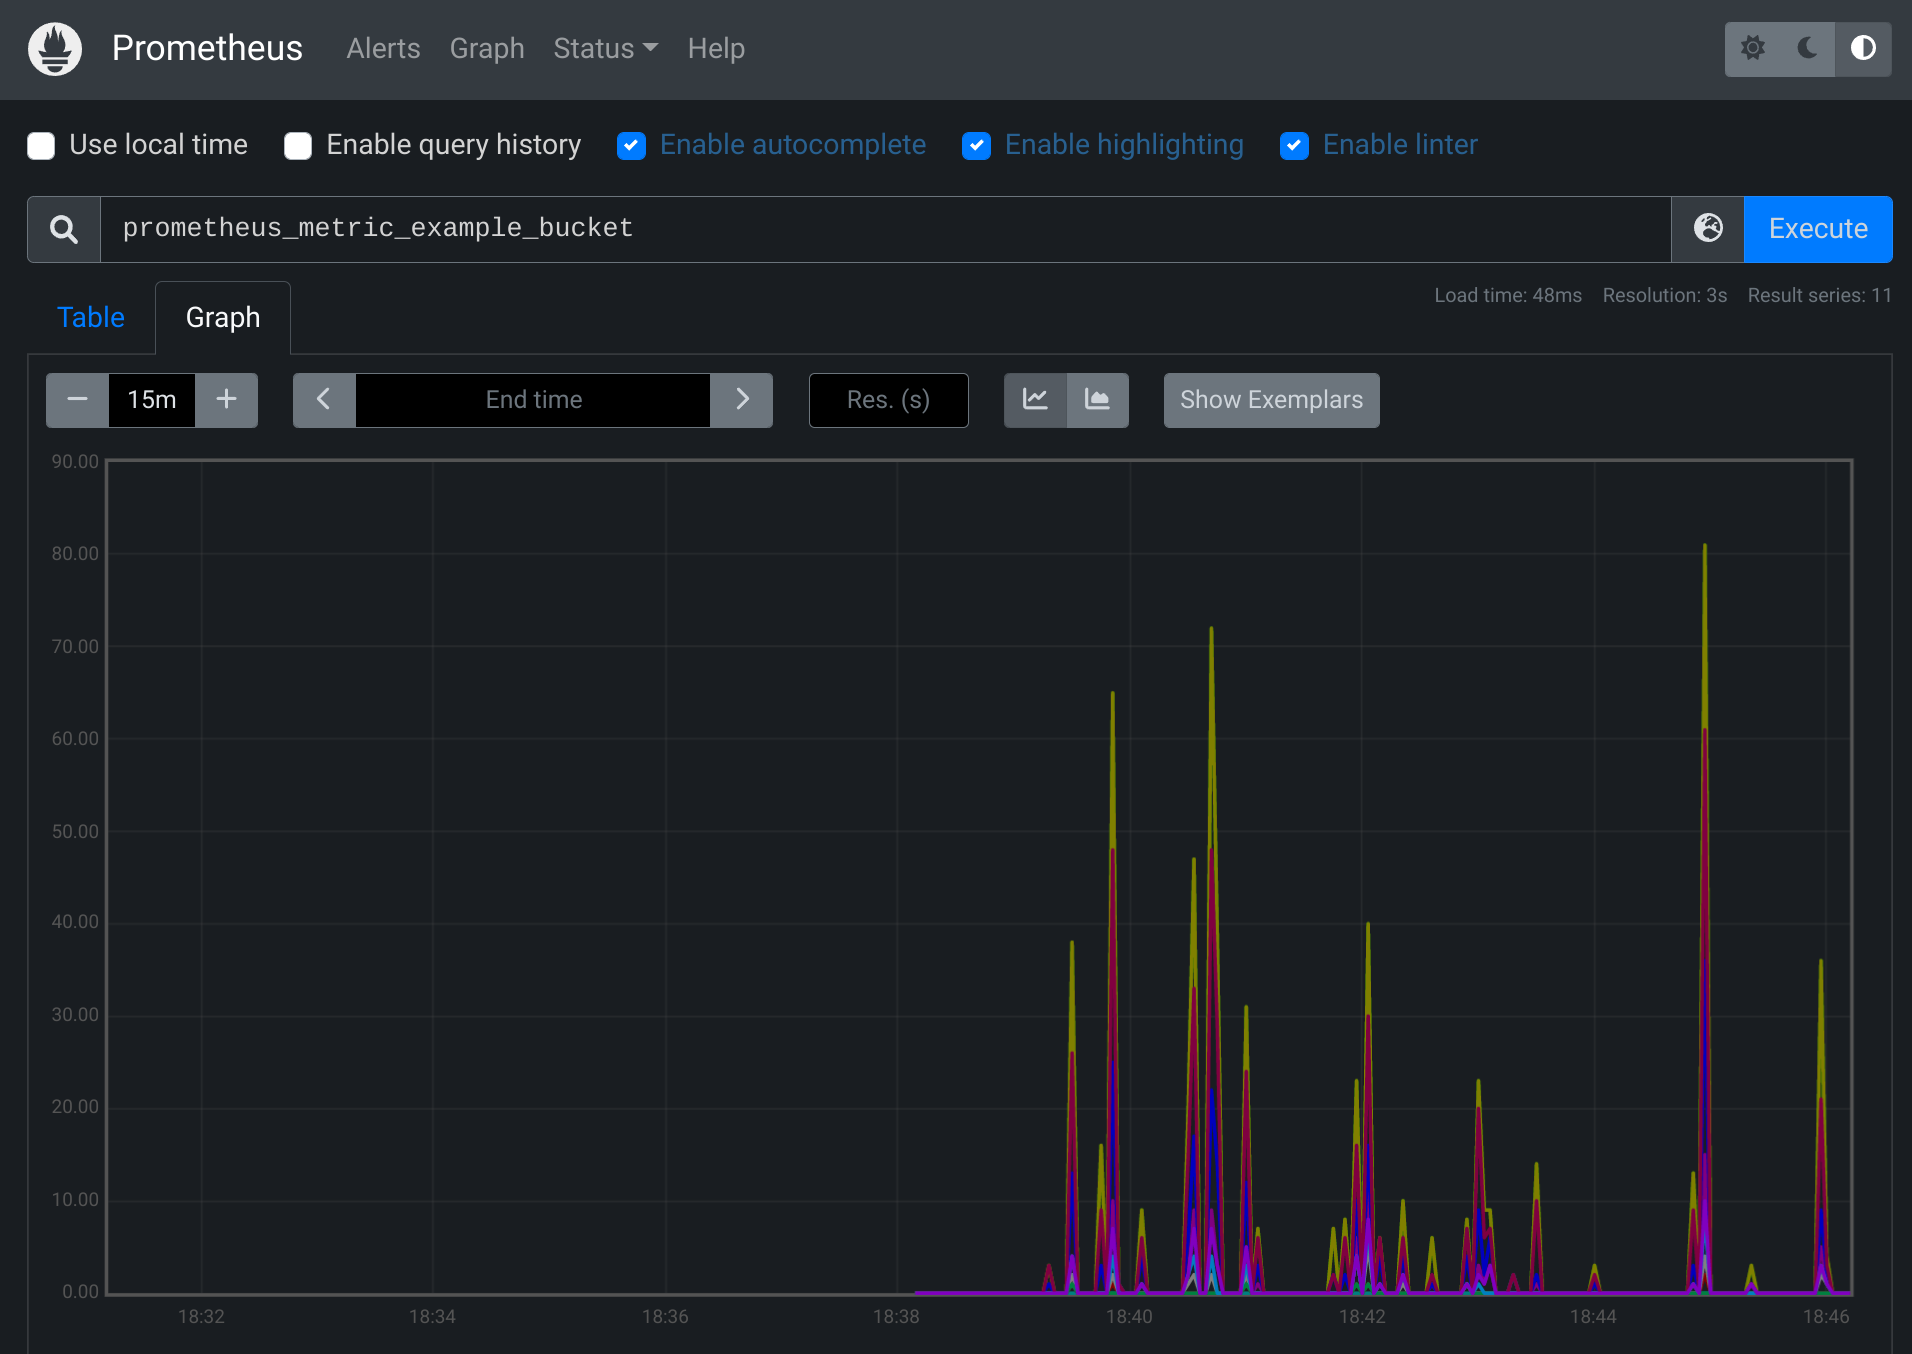Enable query history checkbox

click(298, 146)
